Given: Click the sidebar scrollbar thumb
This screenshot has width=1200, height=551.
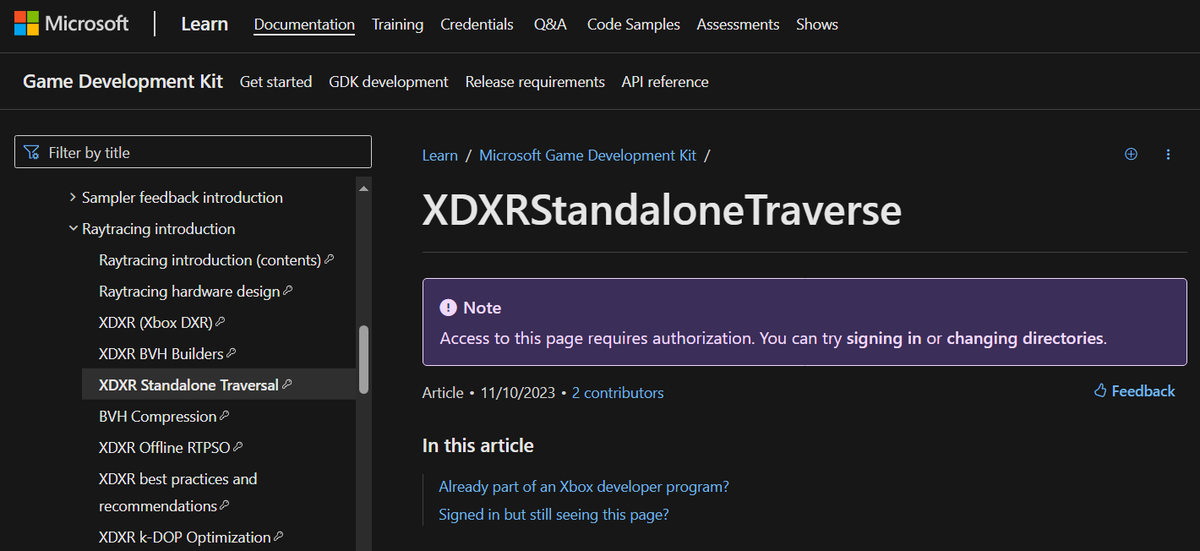Looking at the screenshot, I should click(363, 360).
